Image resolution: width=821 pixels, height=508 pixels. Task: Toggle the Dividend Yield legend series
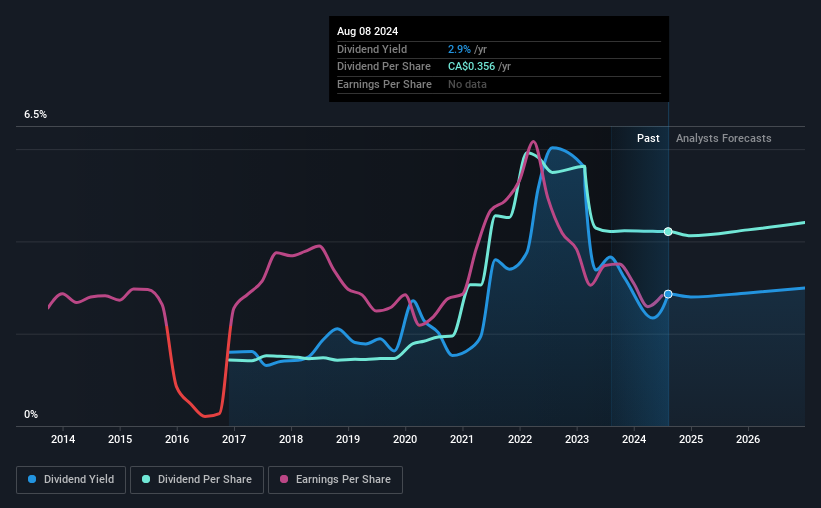(71, 480)
